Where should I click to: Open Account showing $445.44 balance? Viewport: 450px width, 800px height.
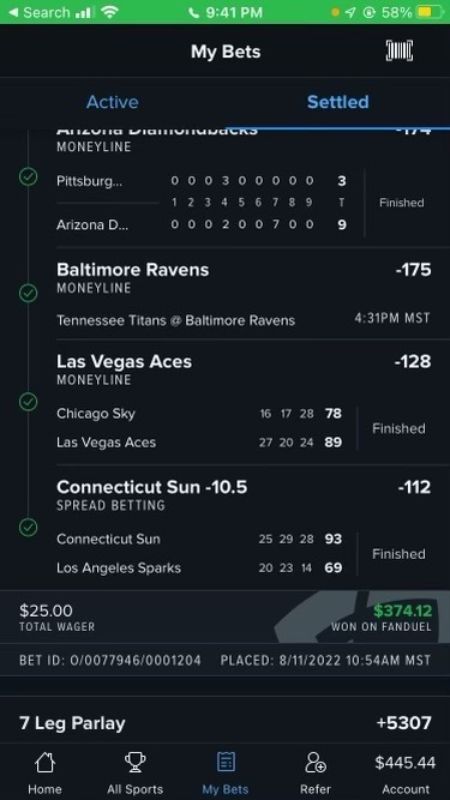coord(405,774)
